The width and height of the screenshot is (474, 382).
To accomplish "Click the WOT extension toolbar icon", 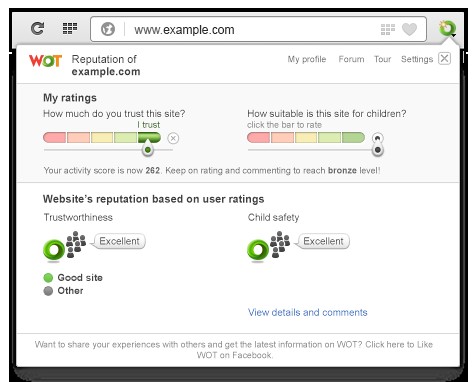I will (447, 29).
